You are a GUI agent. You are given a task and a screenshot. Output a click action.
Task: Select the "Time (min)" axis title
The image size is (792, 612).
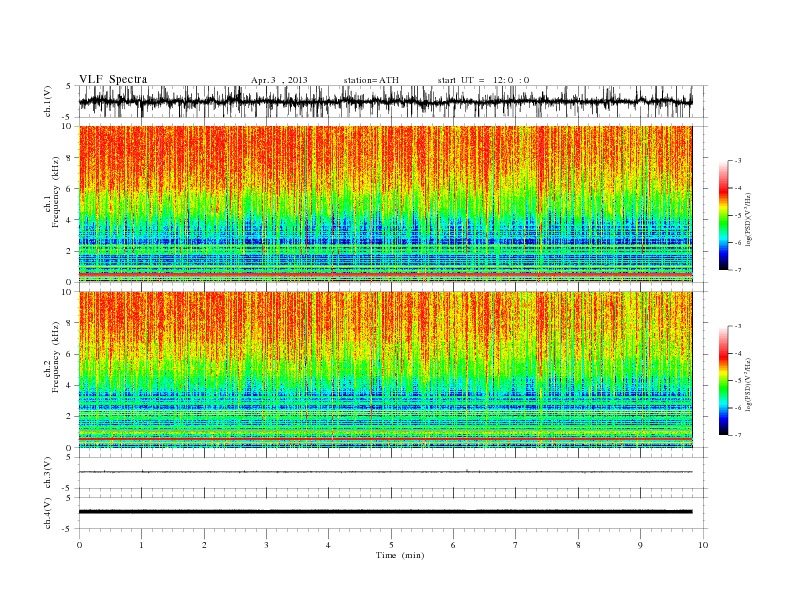tap(400, 555)
